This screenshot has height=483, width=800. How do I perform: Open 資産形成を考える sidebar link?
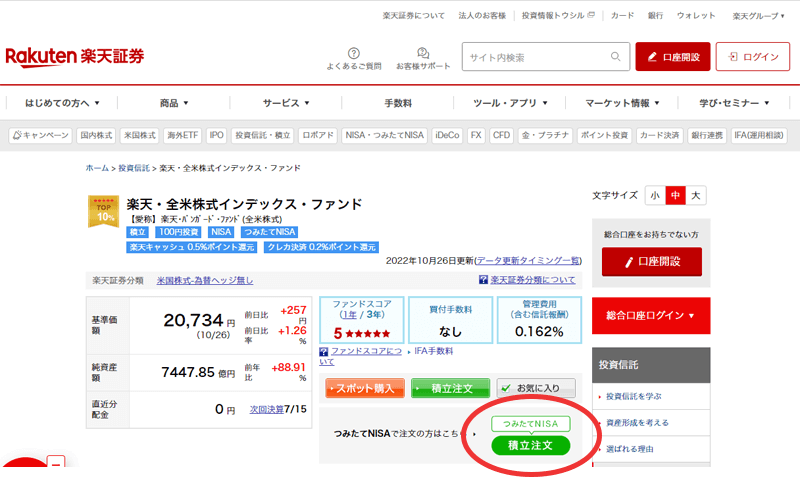(x=637, y=423)
